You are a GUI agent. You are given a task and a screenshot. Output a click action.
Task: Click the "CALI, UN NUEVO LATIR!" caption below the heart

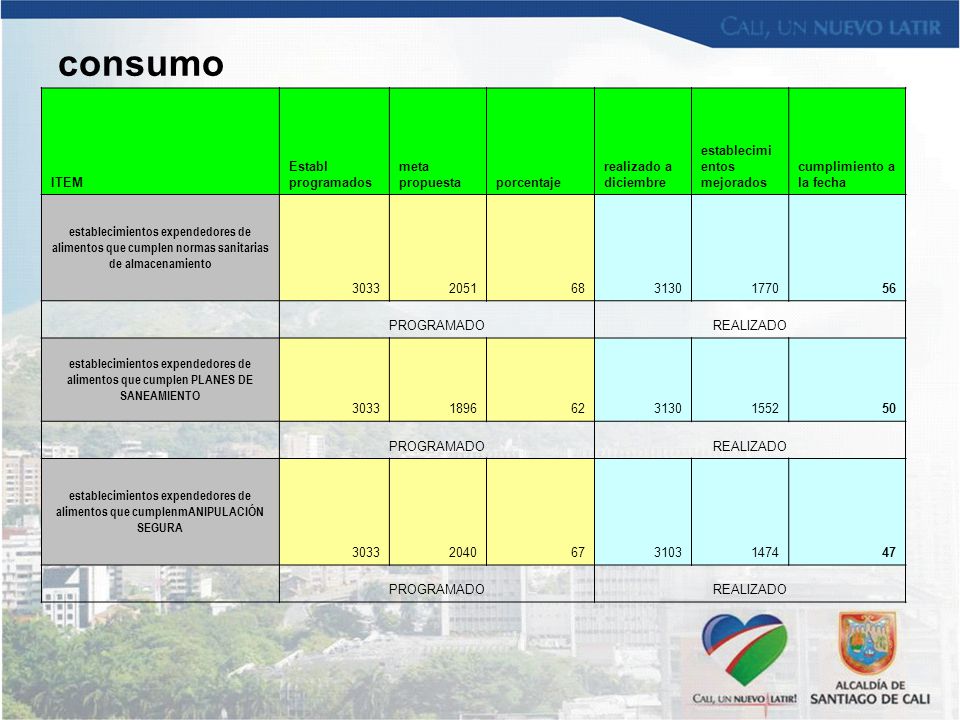pyautogui.click(x=744, y=699)
